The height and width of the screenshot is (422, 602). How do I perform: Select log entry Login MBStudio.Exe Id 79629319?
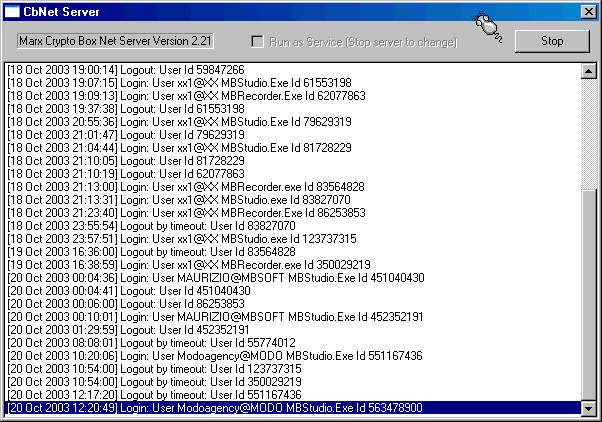[294, 122]
